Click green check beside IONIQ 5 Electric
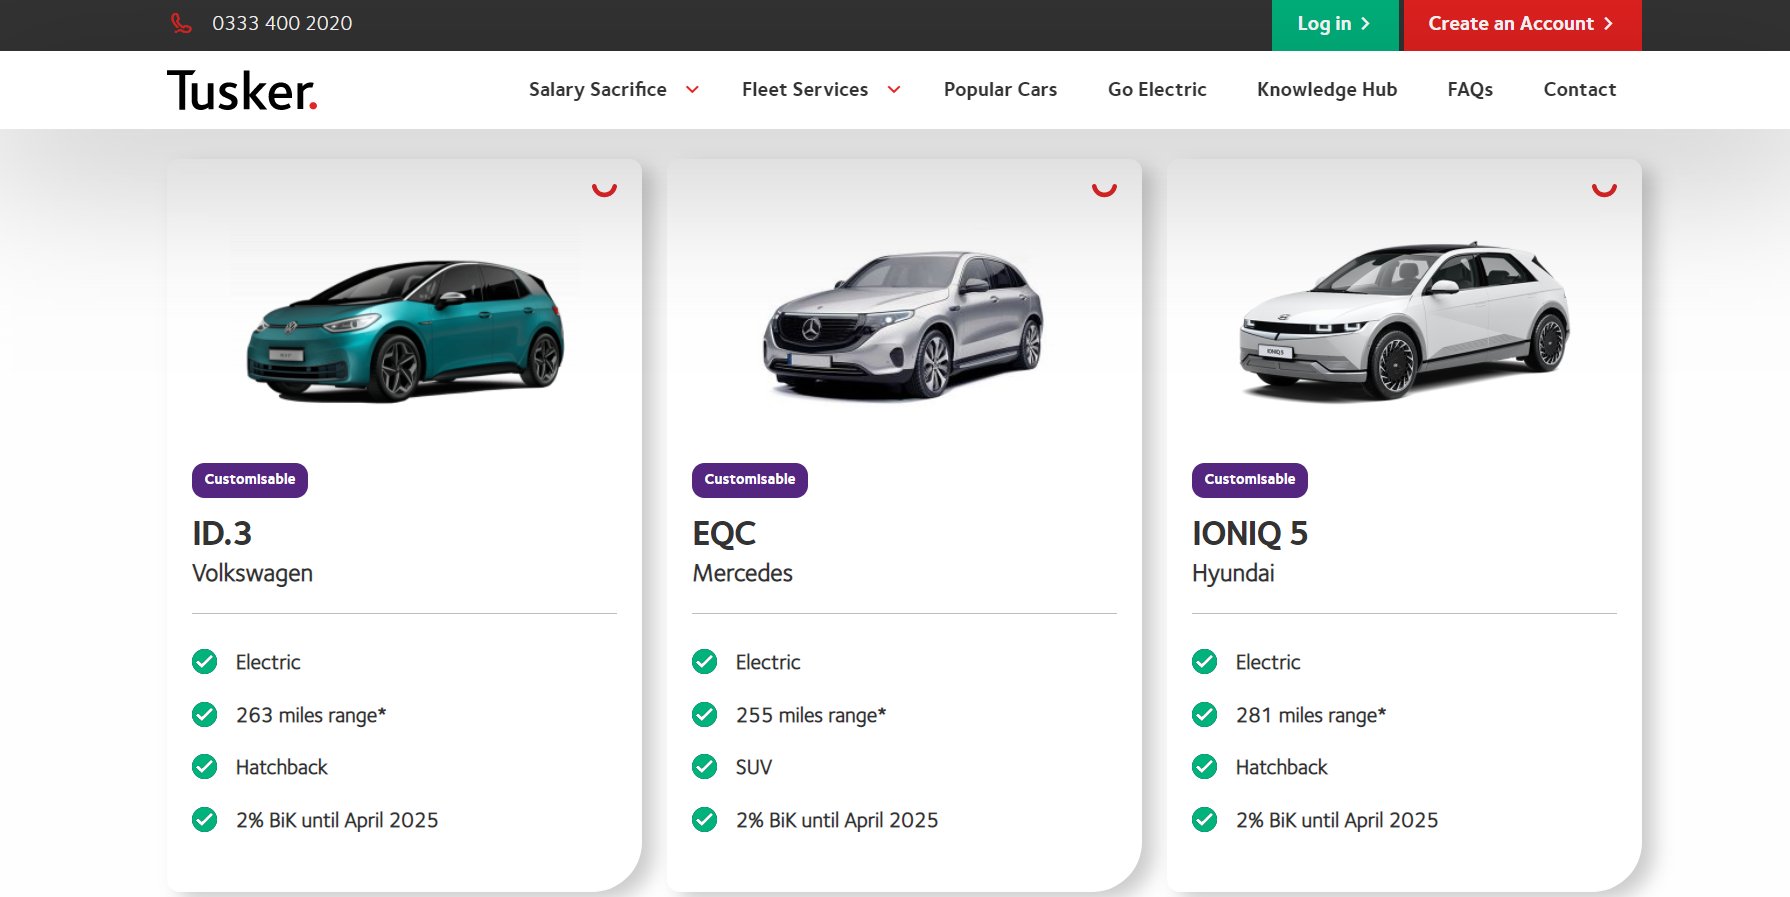This screenshot has height=897, width=1790. (x=1205, y=662)
